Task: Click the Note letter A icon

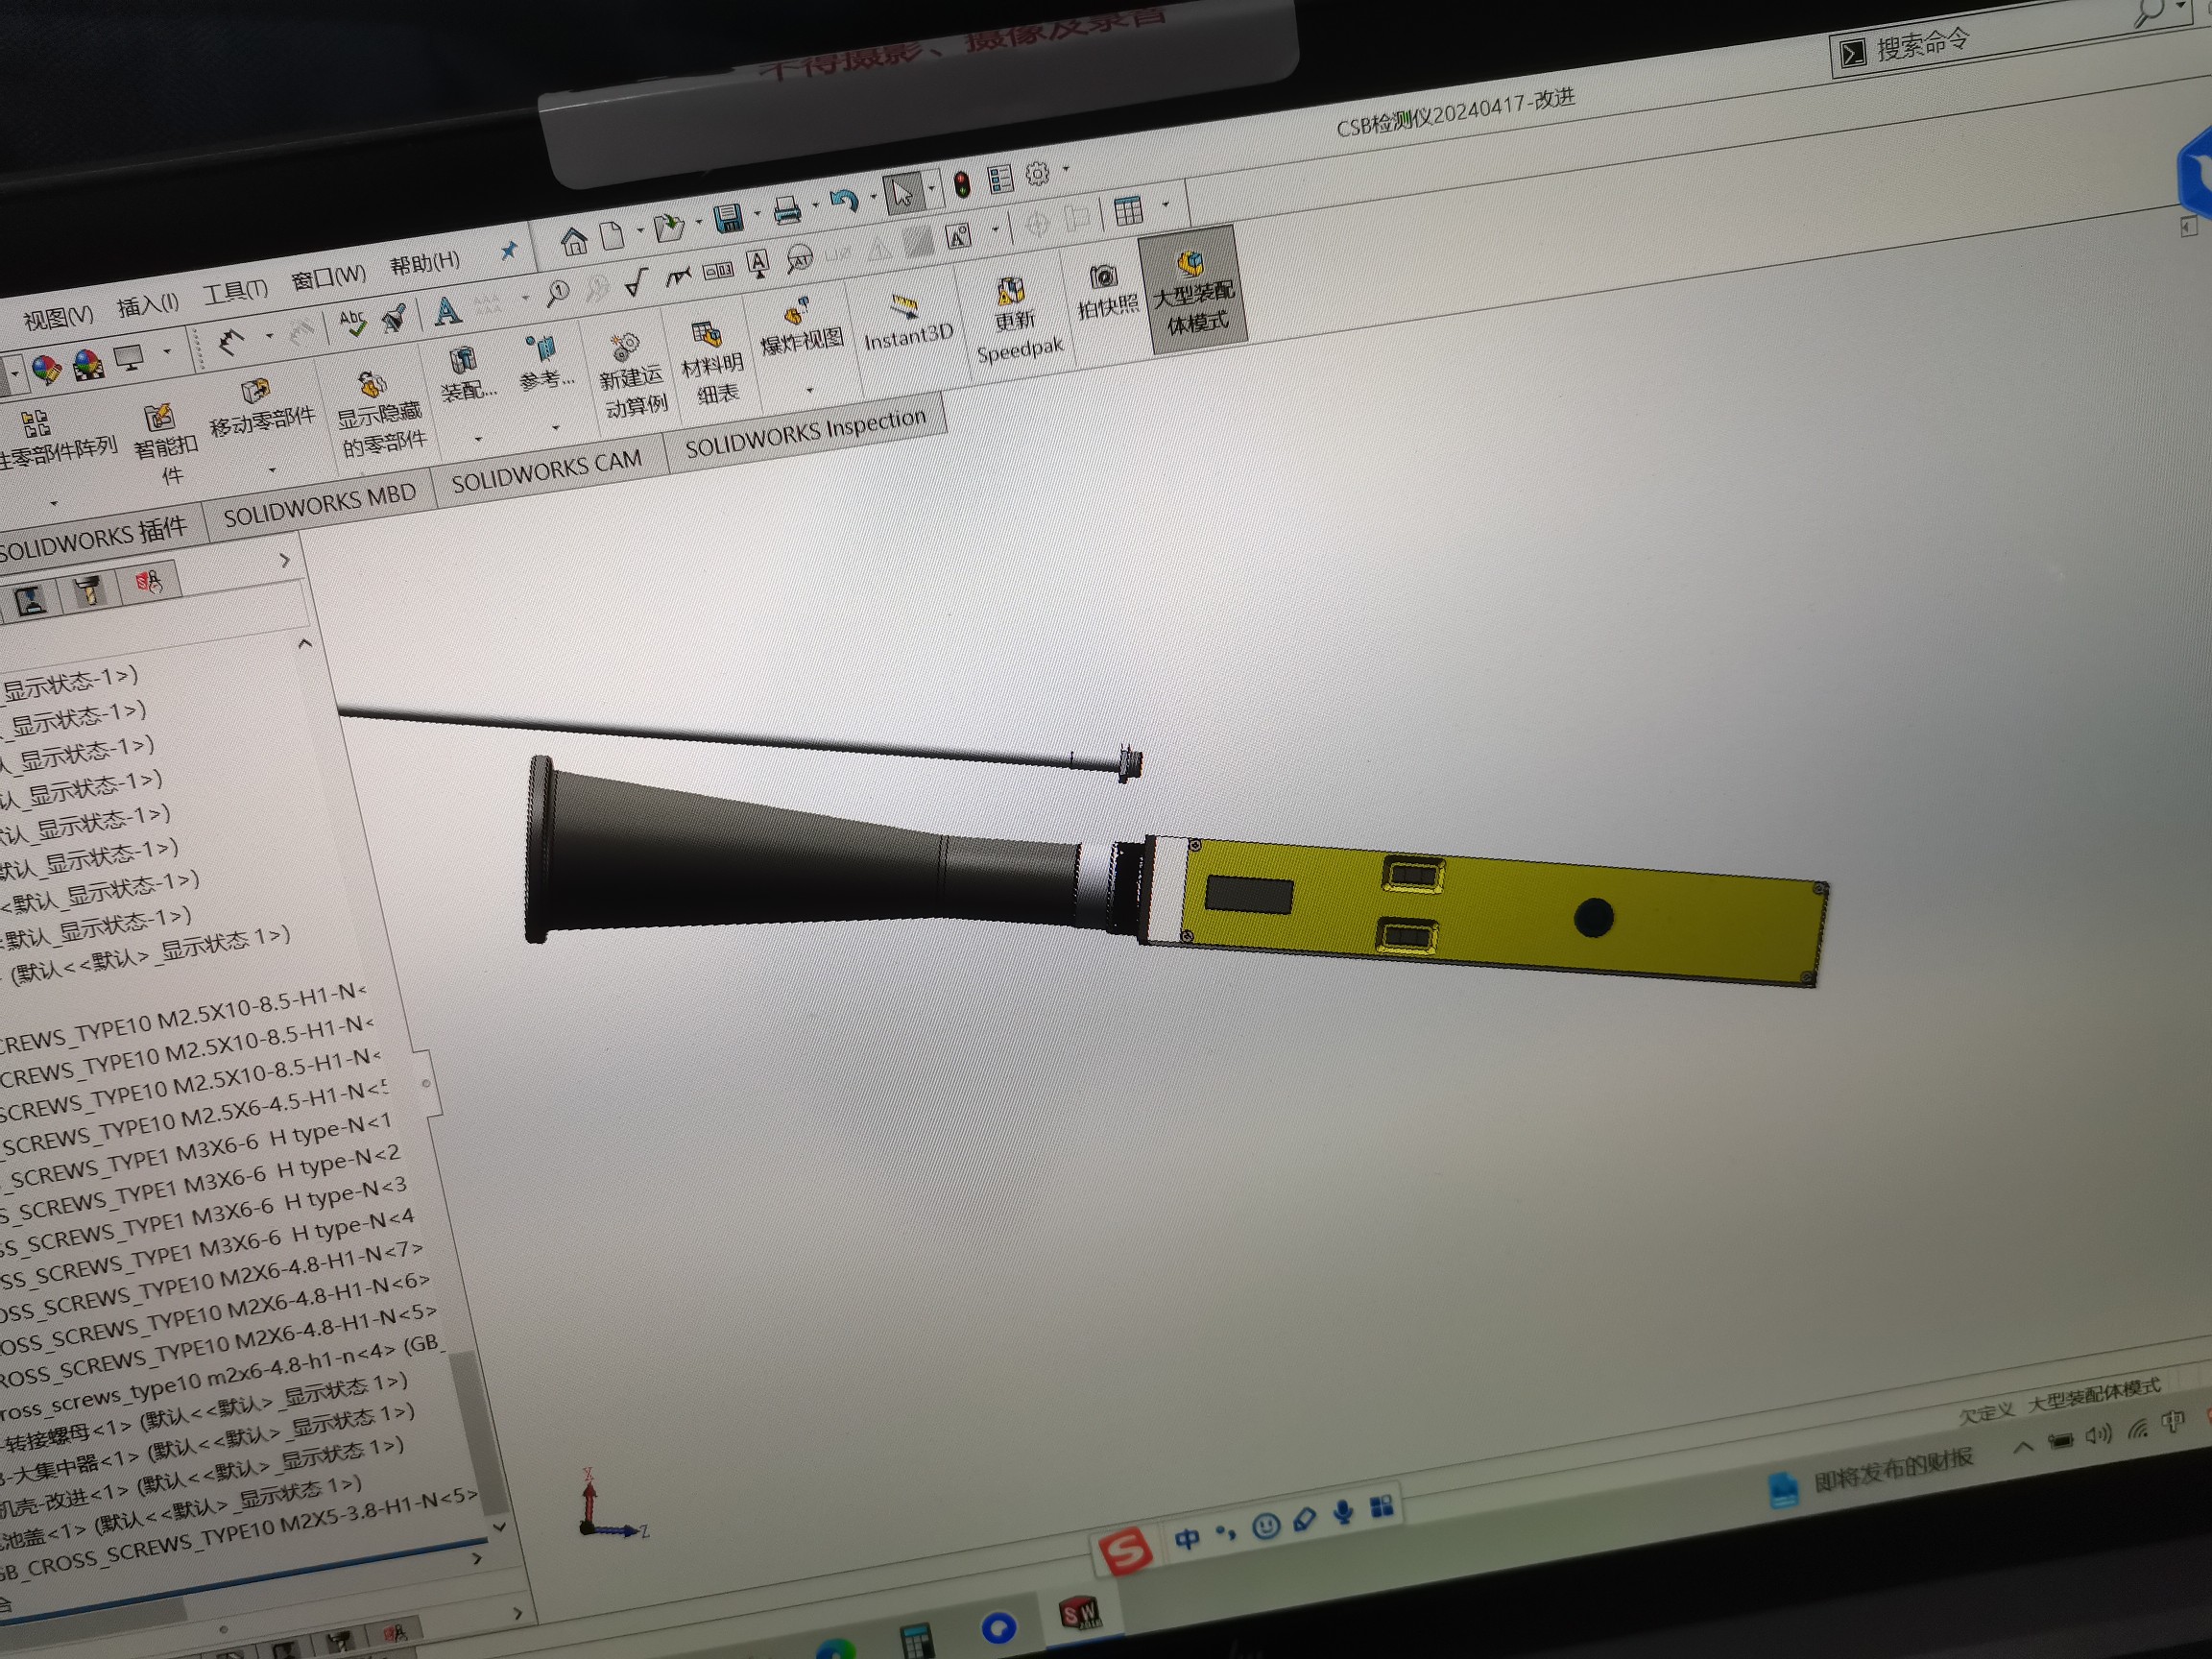Action: pos(447,311)
